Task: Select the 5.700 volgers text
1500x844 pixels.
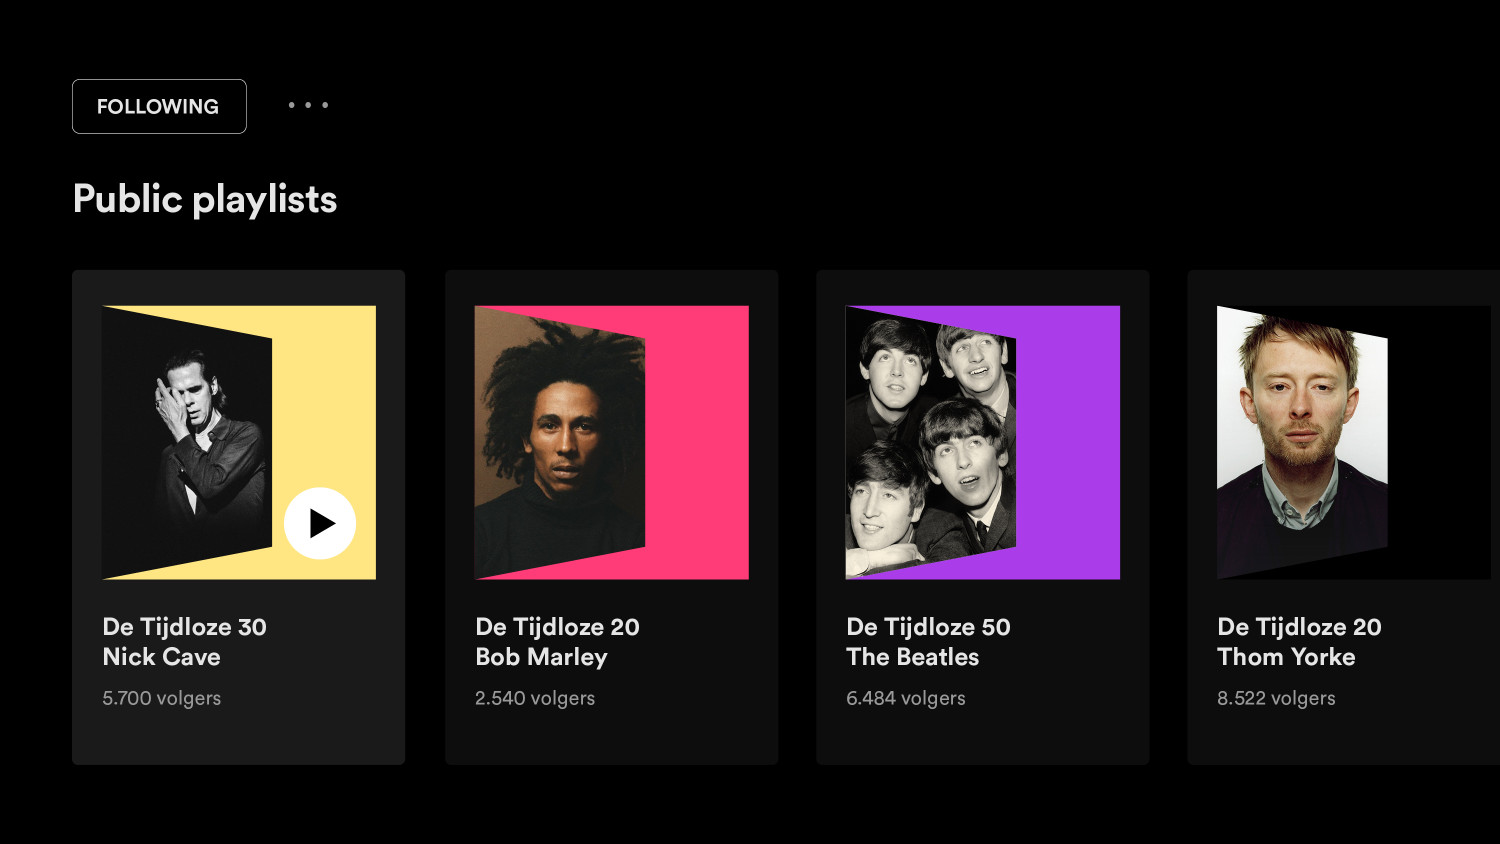Action: point(162,698)
